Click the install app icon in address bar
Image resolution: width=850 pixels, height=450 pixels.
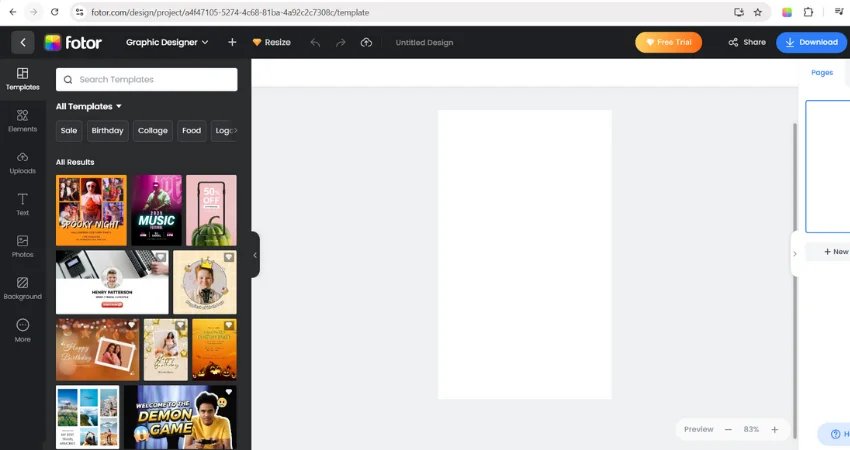pyautogui.click(x=738, y=12)
